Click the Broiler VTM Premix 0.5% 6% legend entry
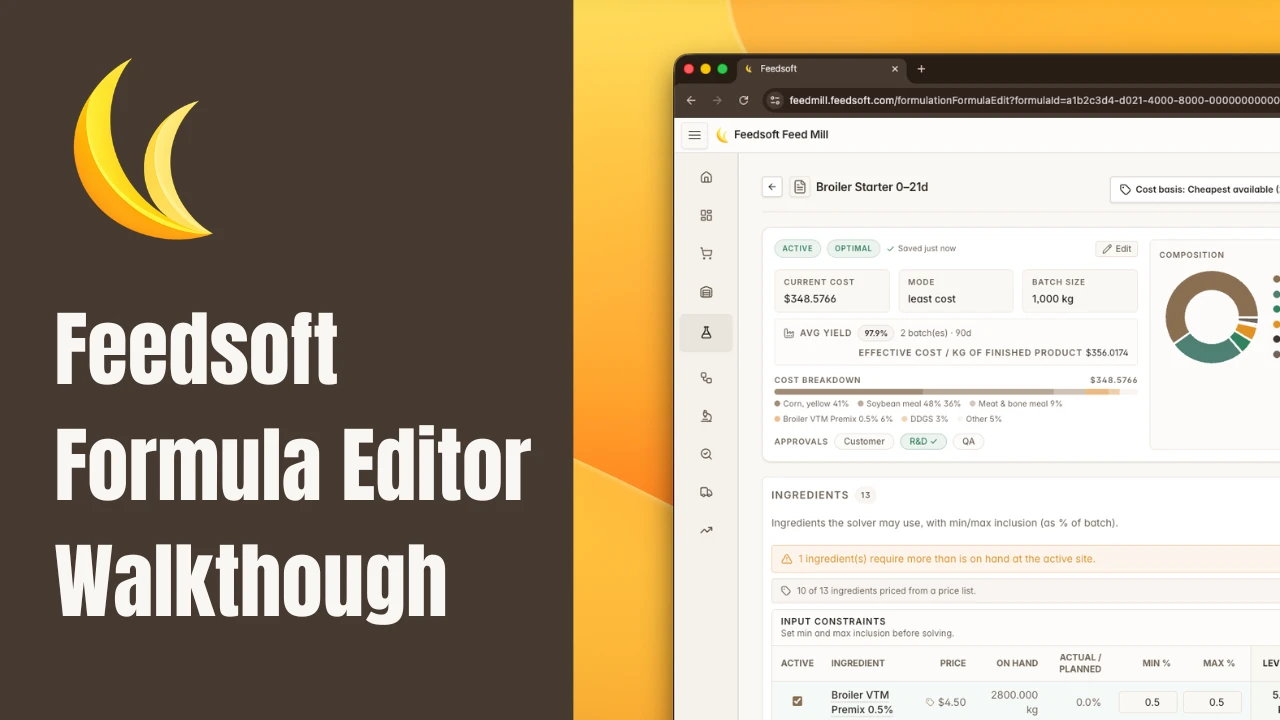This screenshot has width=1280, height=720. 833,419
